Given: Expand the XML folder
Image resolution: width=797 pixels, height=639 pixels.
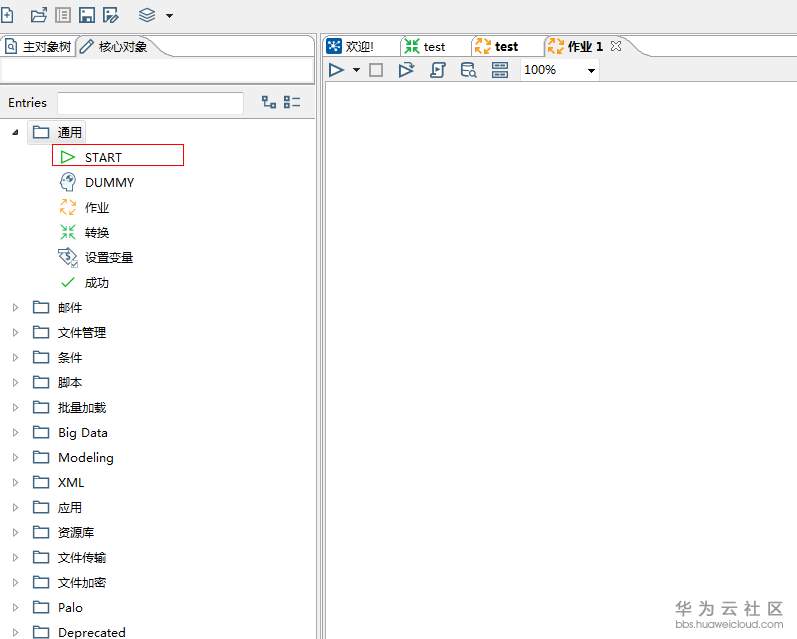Looking at the screenshot, I should tap(15, 482).
